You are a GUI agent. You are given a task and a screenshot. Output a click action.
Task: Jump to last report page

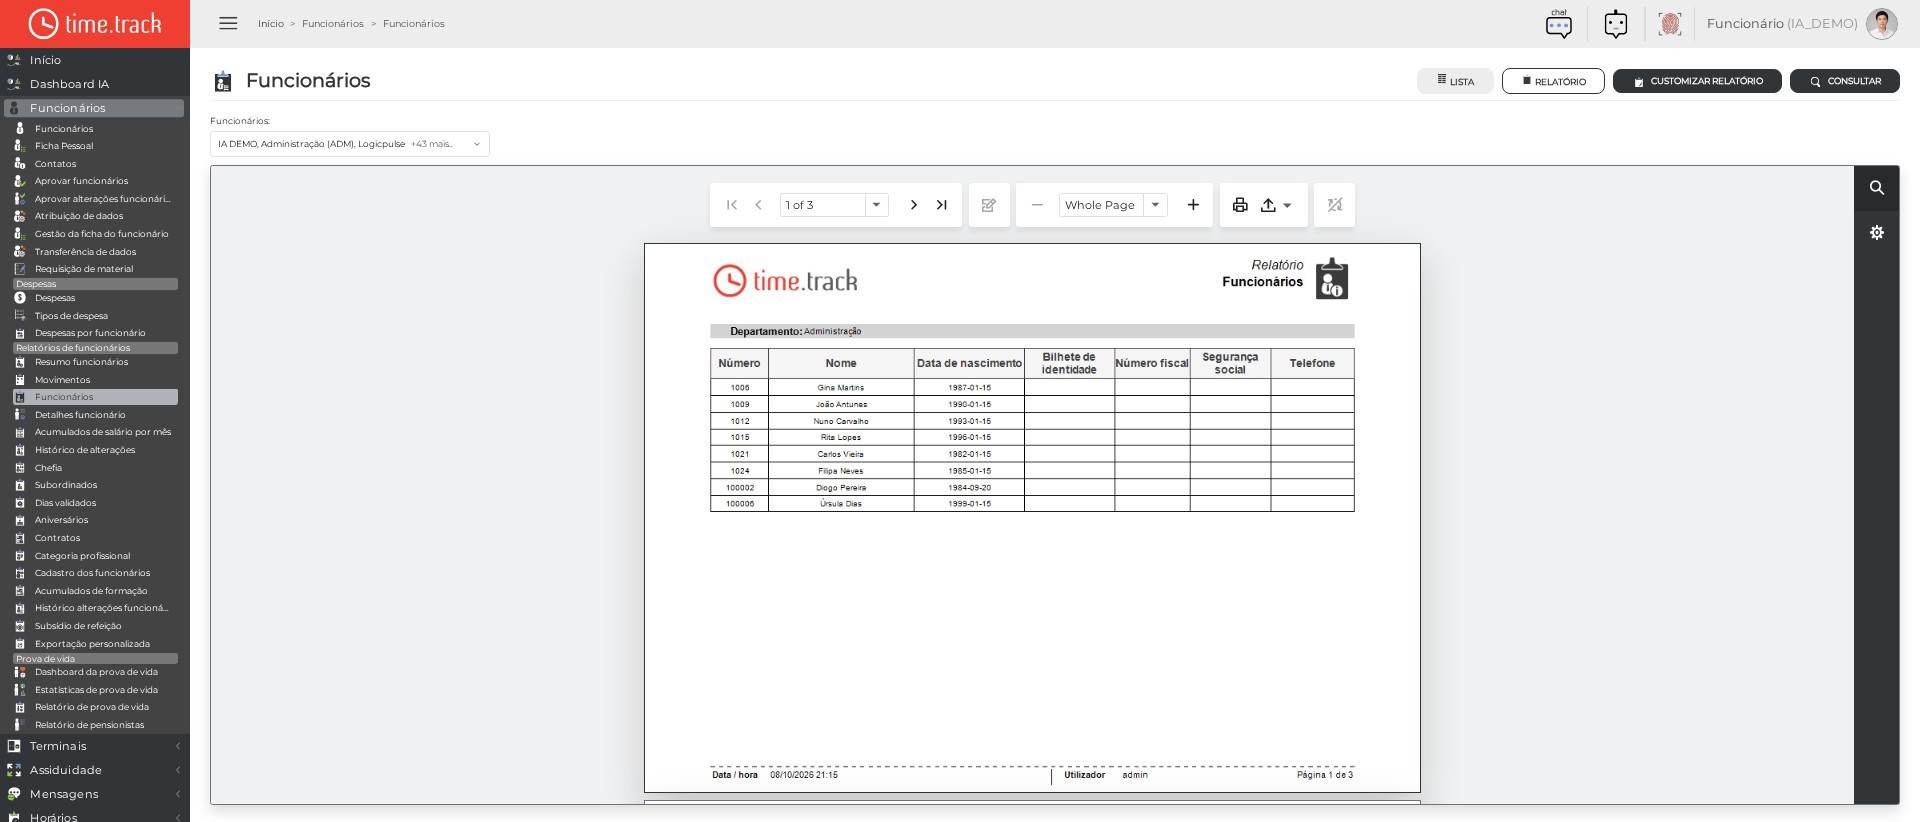point(941,205)
